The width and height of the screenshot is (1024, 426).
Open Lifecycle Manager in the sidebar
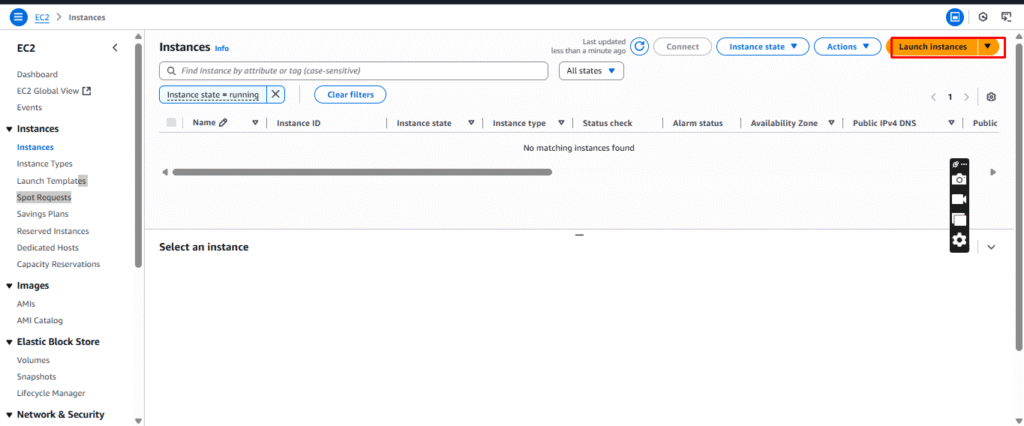coord(51,393)
